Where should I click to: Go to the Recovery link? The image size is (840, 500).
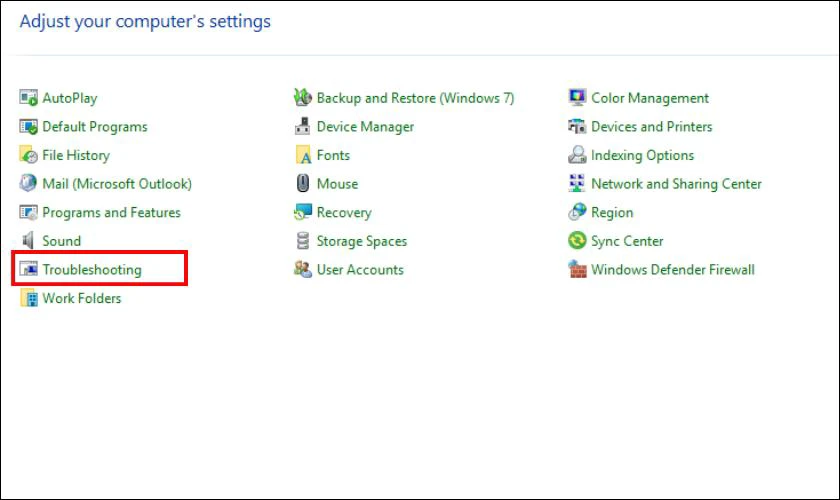(x=344, y=213)
